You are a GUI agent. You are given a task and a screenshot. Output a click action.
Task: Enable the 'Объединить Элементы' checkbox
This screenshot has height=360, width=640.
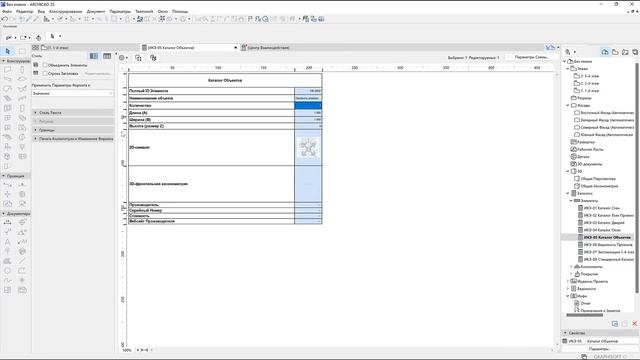tap(45, 65)
